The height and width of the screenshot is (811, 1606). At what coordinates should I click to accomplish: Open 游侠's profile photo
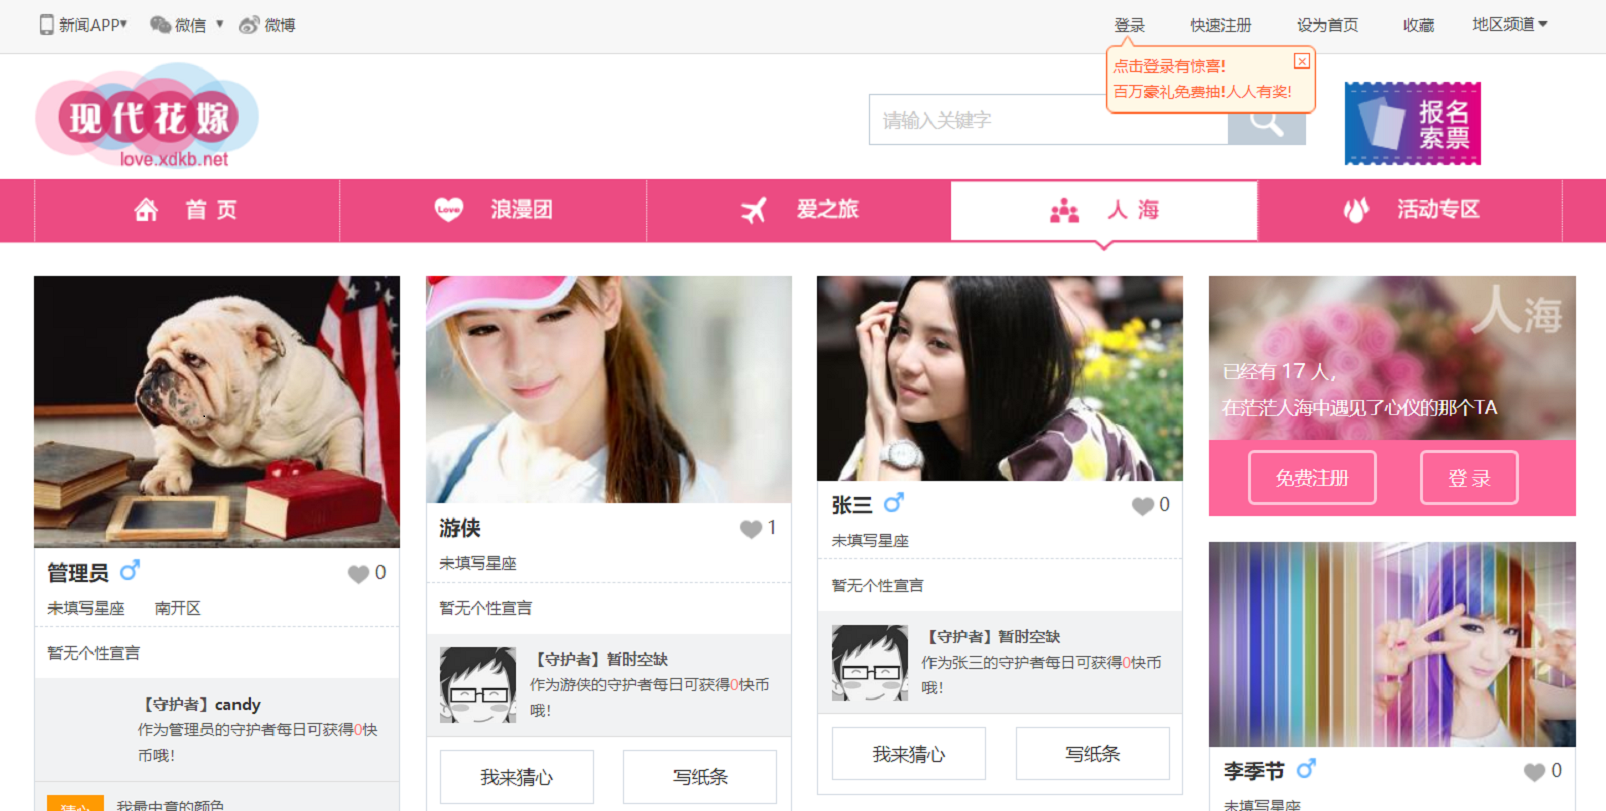point(608,390)
